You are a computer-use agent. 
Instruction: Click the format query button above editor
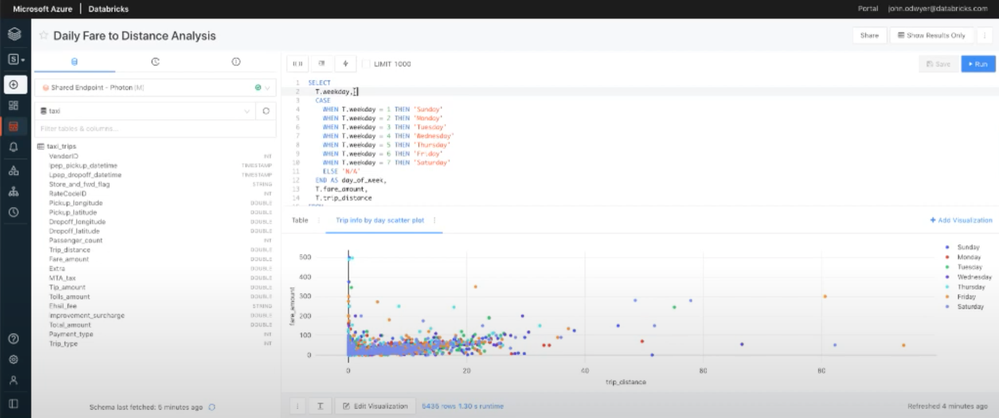click(322, 64)
